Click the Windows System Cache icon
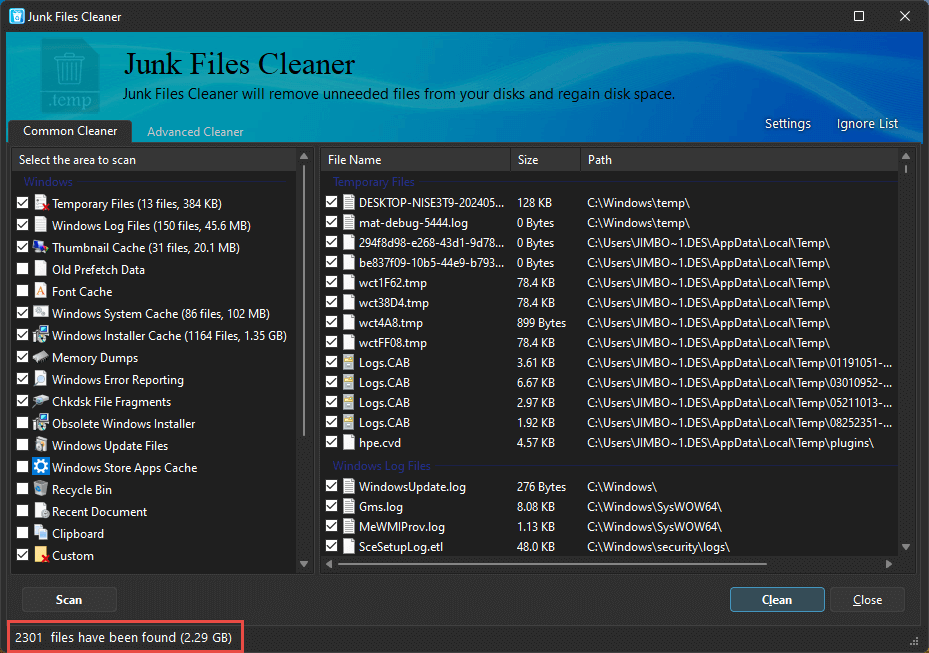Viewport: 929px width, 653px height. 41,313
